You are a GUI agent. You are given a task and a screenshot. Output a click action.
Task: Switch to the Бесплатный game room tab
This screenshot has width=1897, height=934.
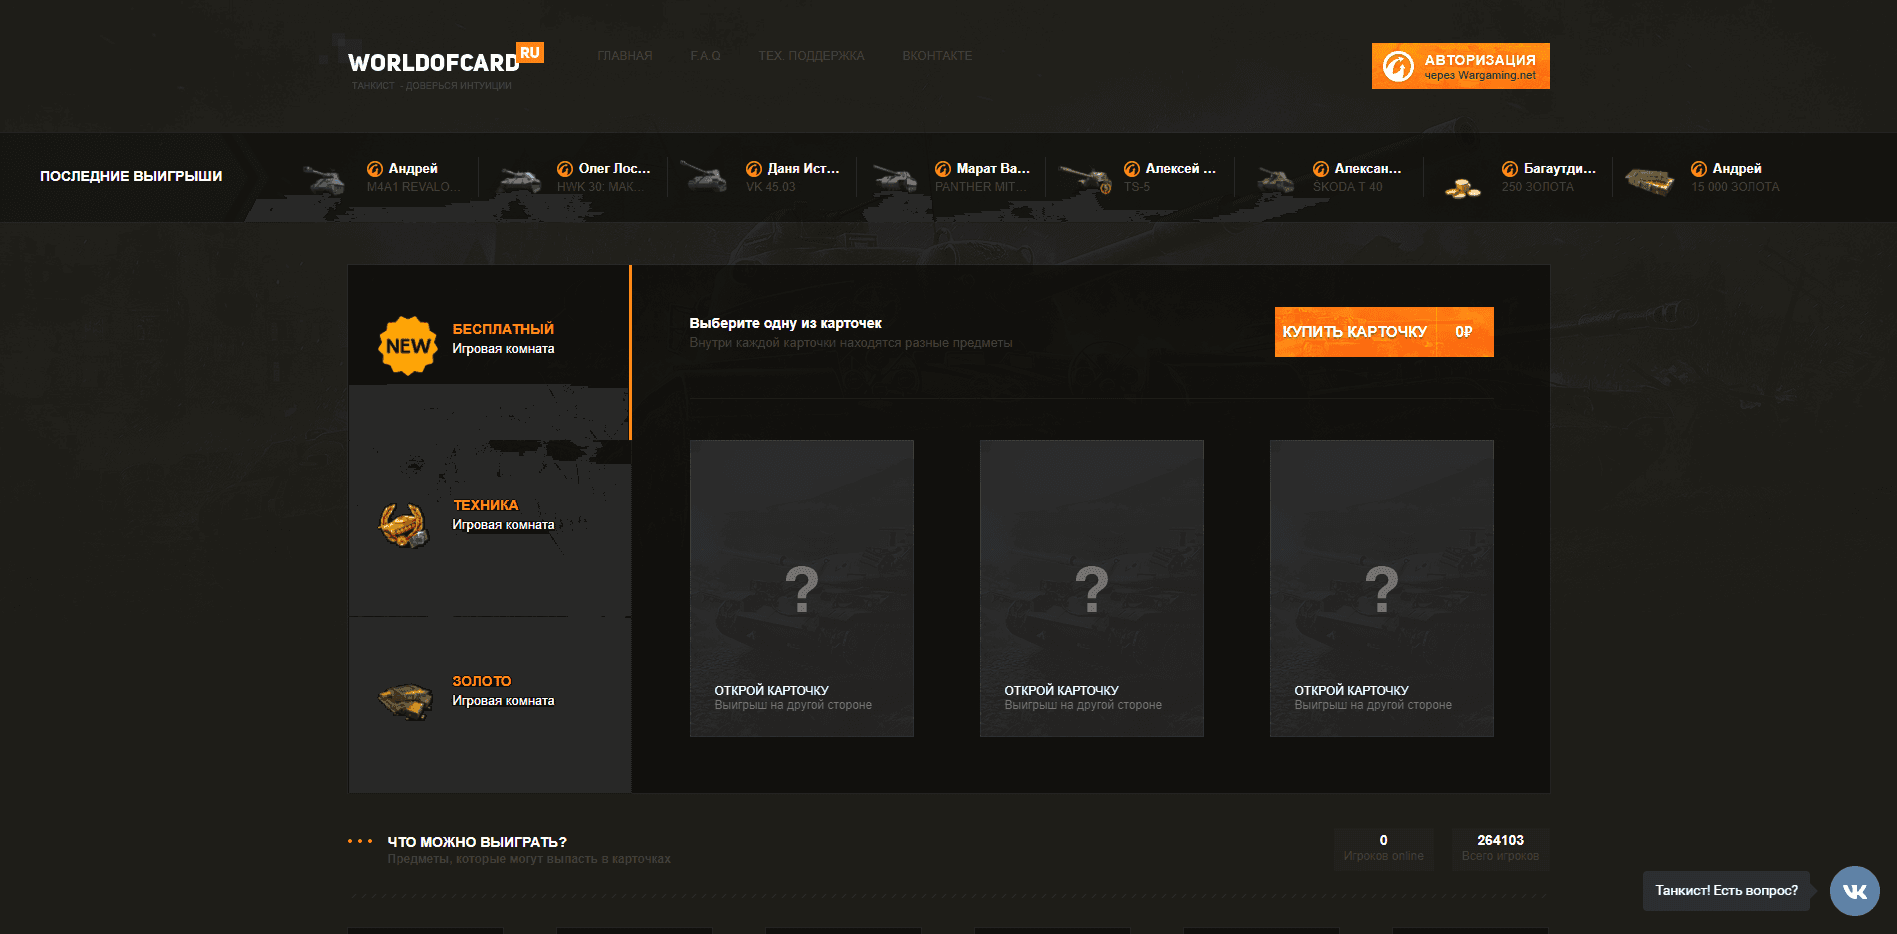(502, 338)
